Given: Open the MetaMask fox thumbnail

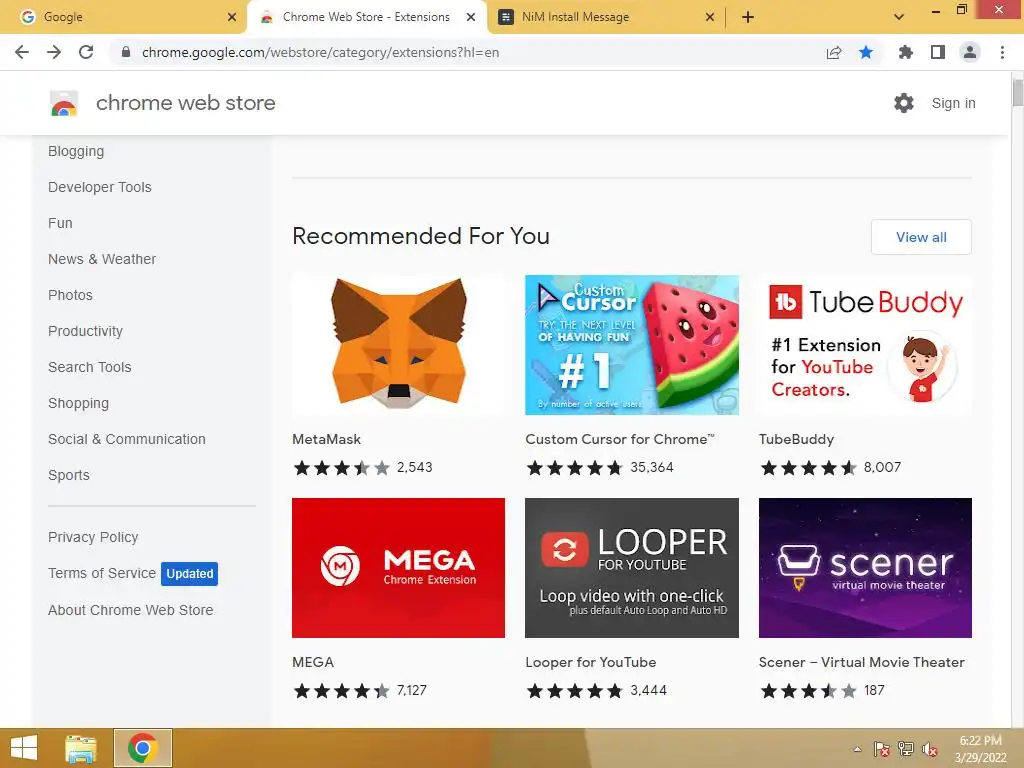Looking at the screenshot, I should (398, 345).
